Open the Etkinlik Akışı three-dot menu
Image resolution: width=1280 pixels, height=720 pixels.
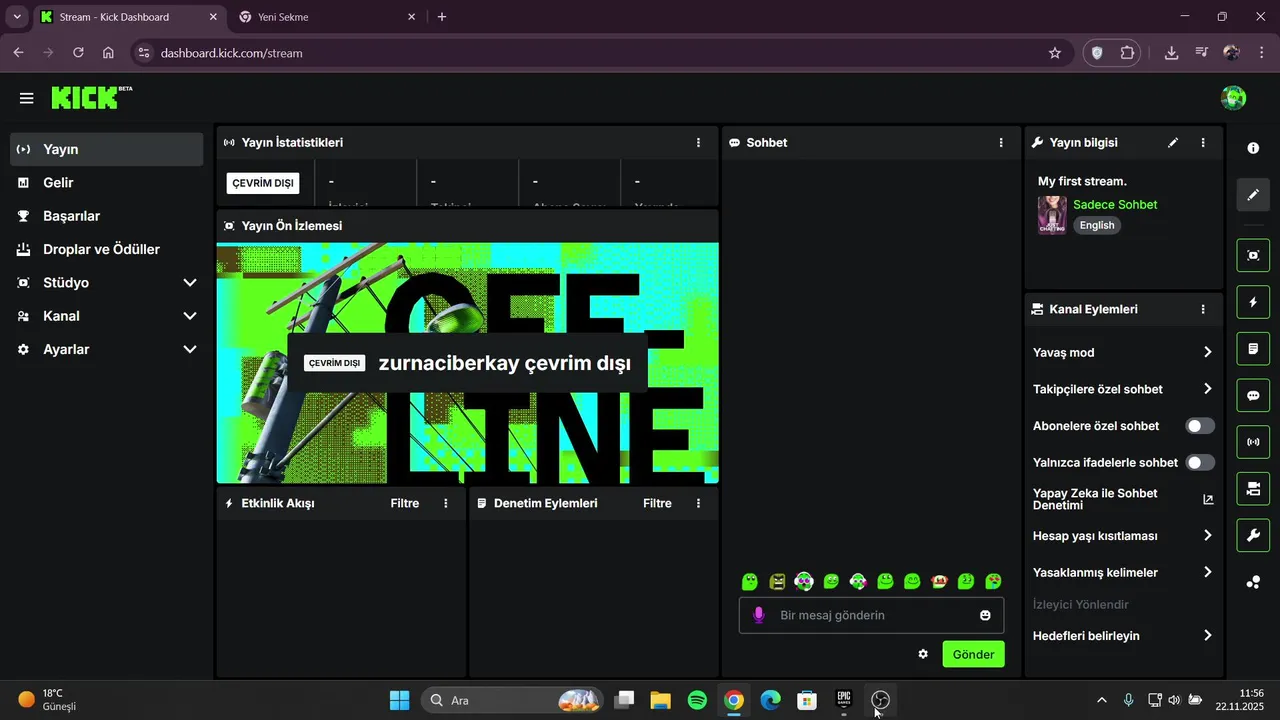coord(446,503)
